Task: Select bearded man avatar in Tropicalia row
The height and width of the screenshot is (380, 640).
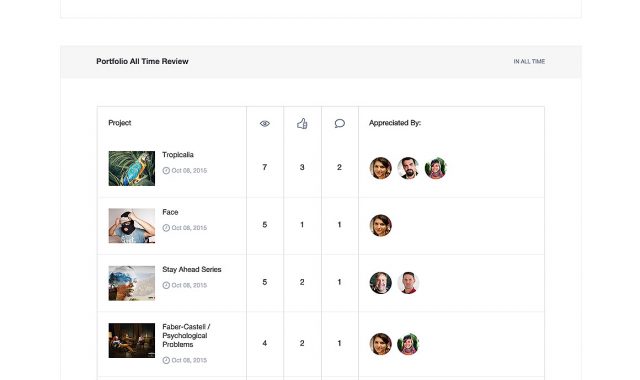Action: (408, 168)
